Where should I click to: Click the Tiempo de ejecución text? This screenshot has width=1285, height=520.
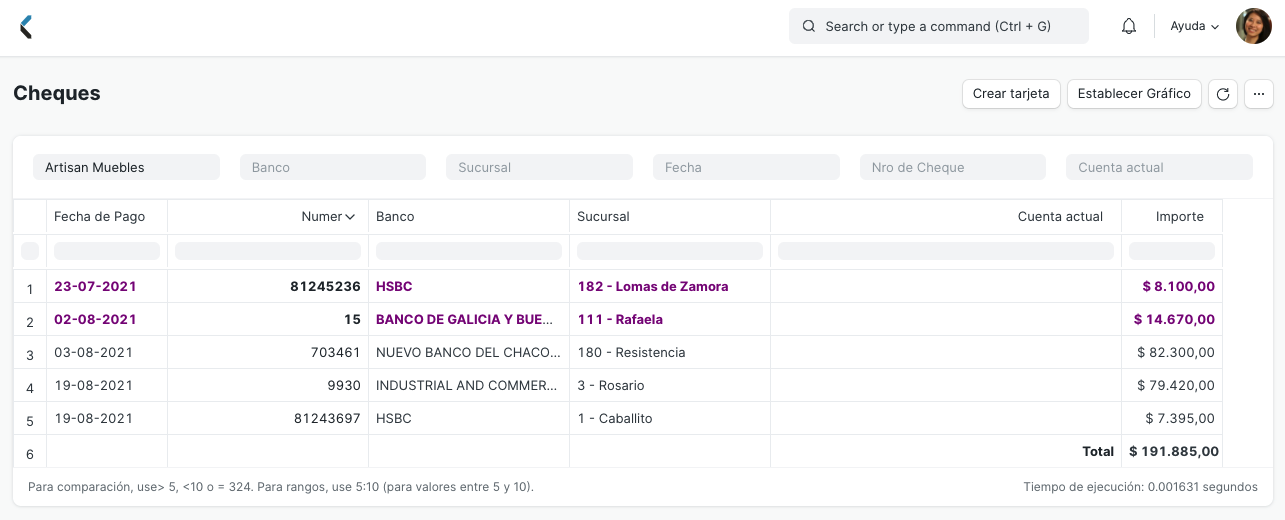tap(1140, 487)
